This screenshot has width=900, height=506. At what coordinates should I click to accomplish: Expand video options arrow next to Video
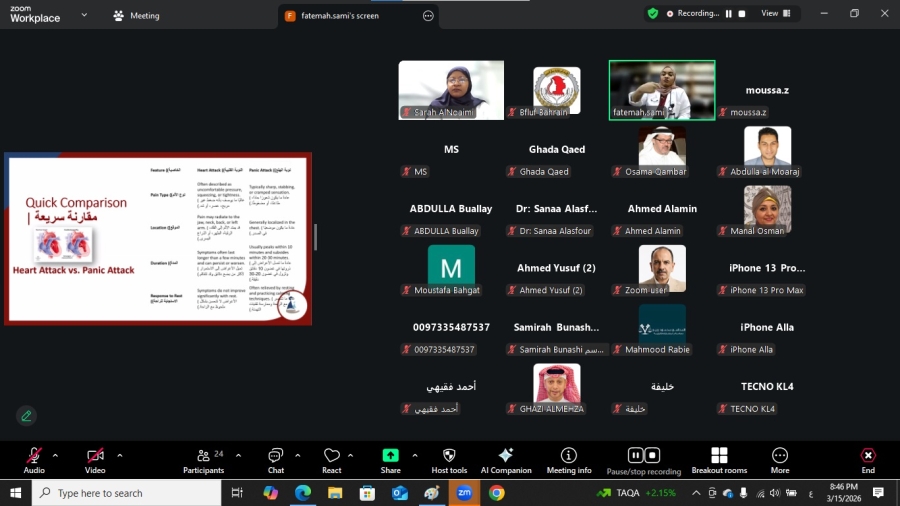pyautogui.click(x=119, y=455)
